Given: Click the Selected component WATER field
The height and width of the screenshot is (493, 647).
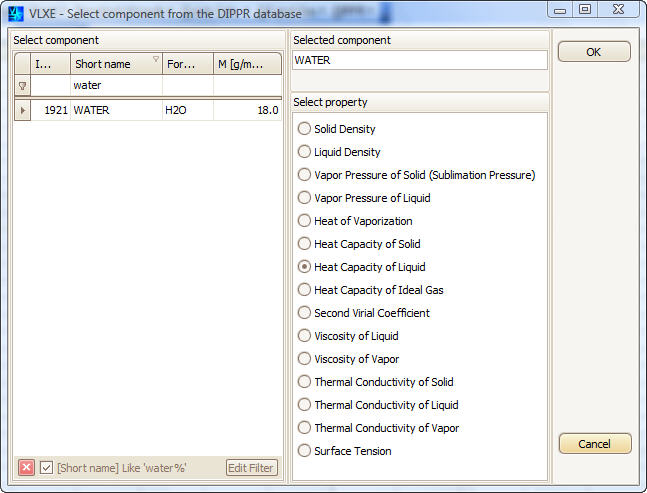Looking at the screenshot, I should click(420, 60).
